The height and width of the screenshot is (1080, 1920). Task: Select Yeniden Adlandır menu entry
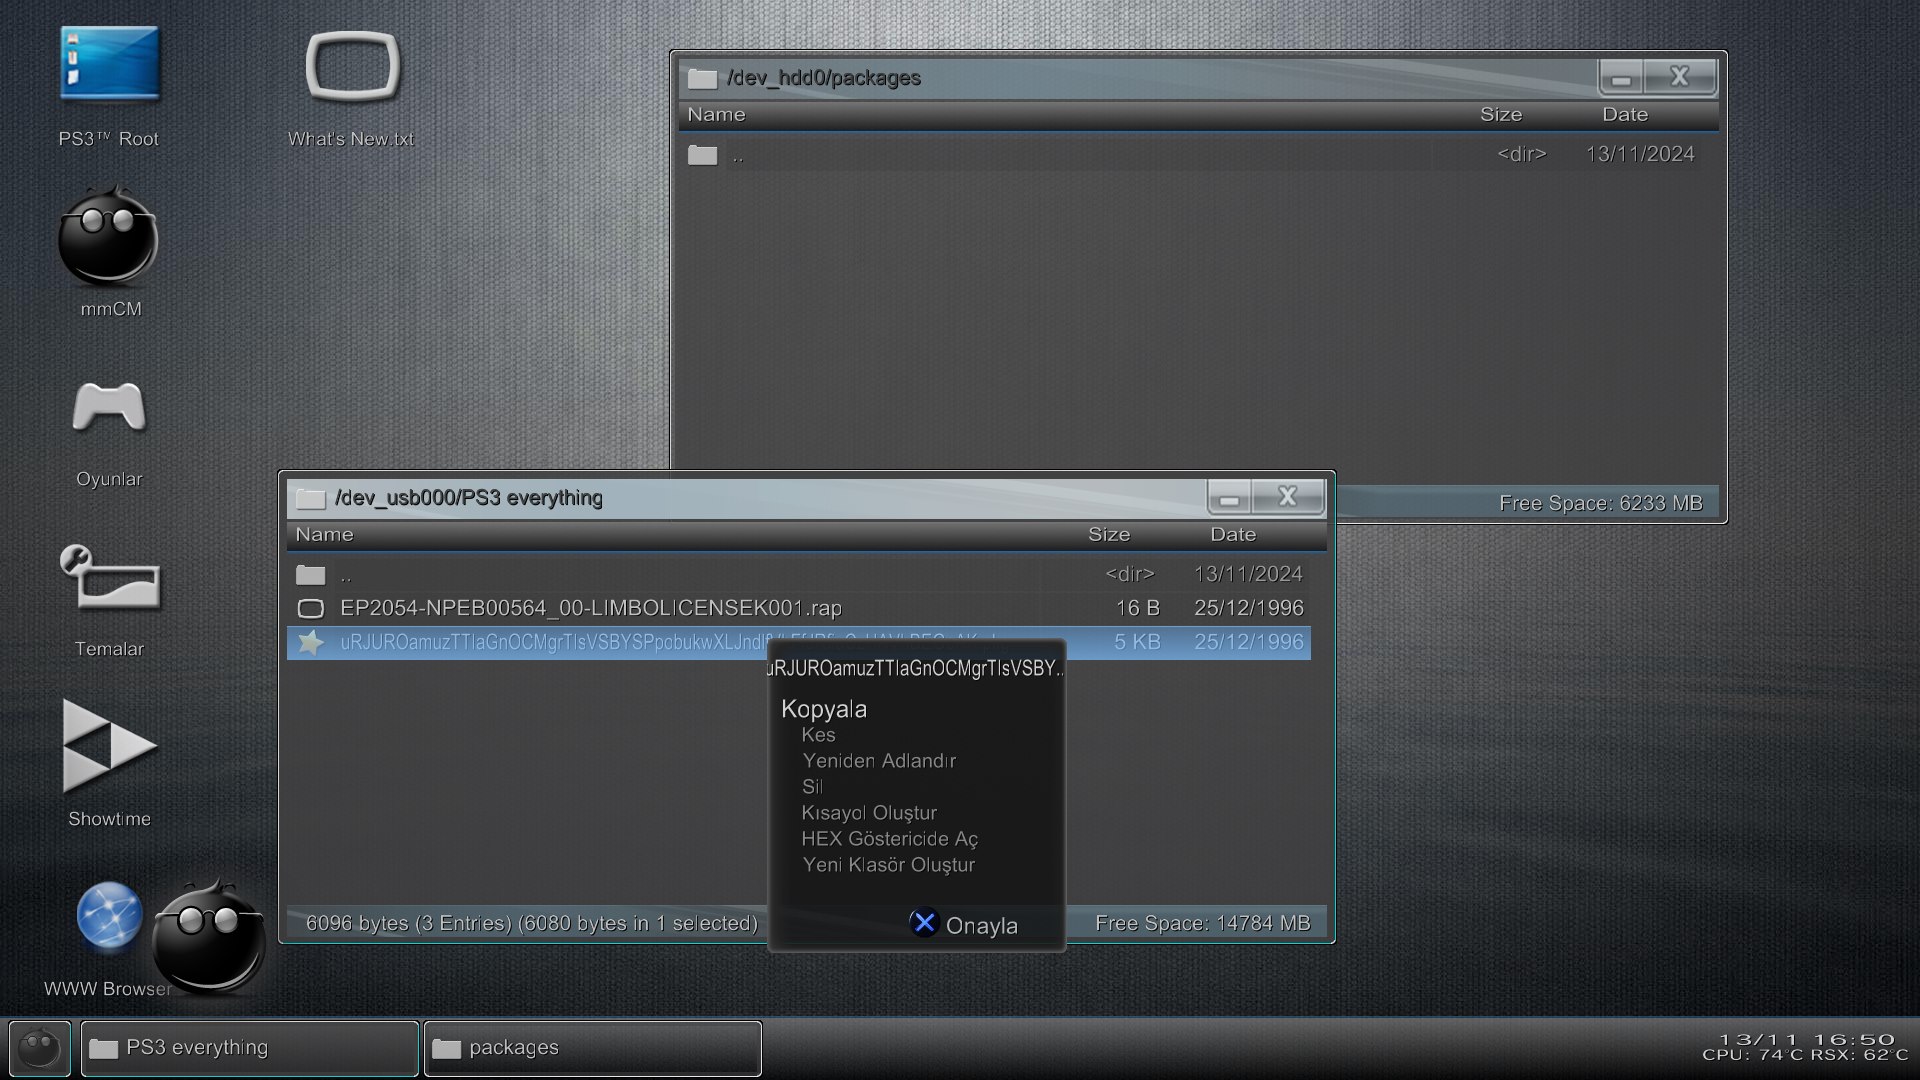[878, 761]
